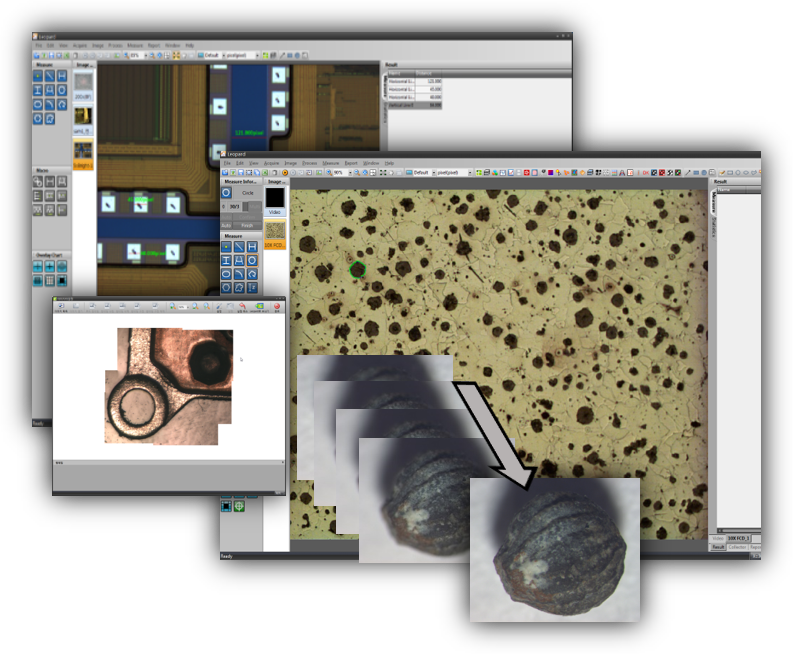Select the Polygon tool in back Leopard window

click(38, 118)
